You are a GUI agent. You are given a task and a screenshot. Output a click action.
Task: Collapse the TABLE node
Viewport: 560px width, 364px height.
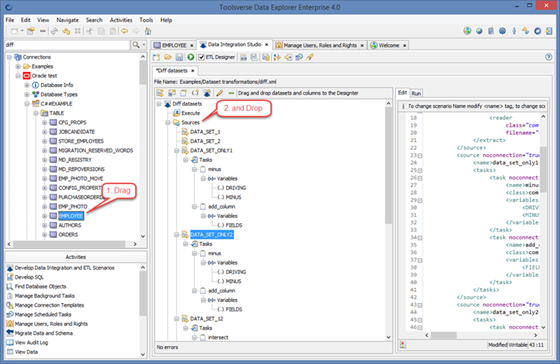pyautogui.click(x=36, y=113)
